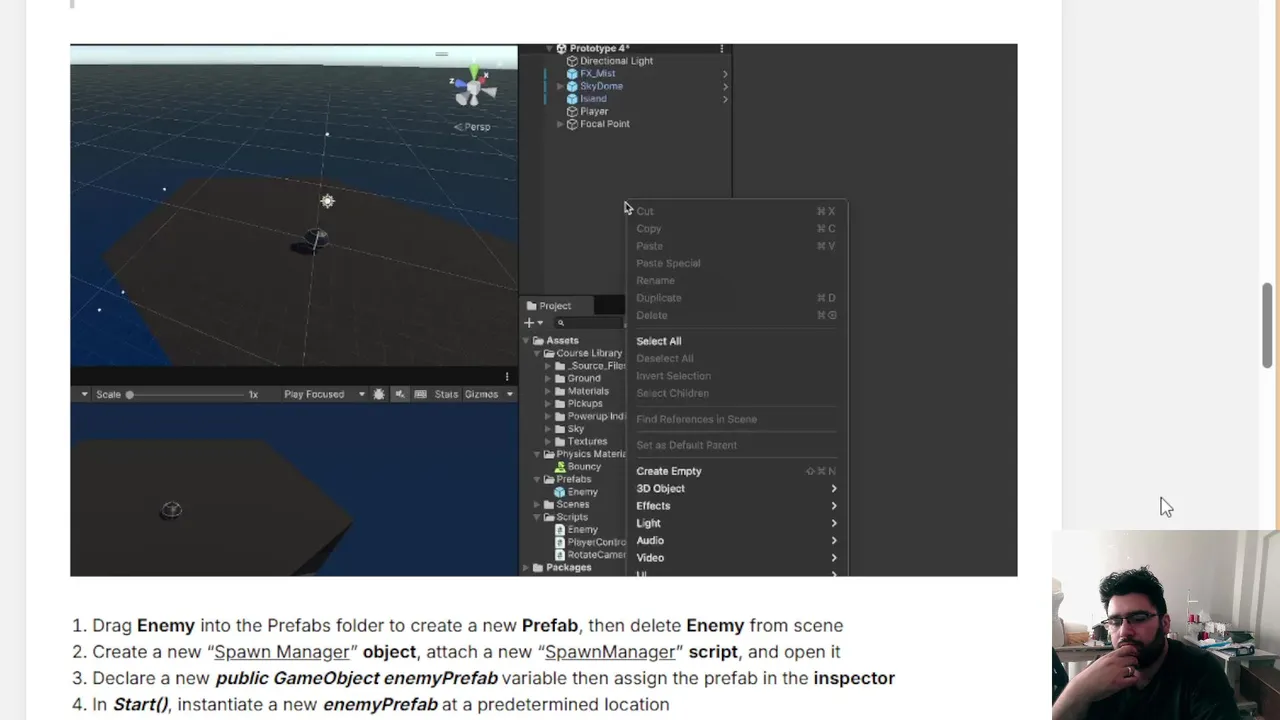This screenshot has height=720, width=1280.
Task: Click the Enemy prefab icon in Prefabs folder
Action: pos(560,492)
